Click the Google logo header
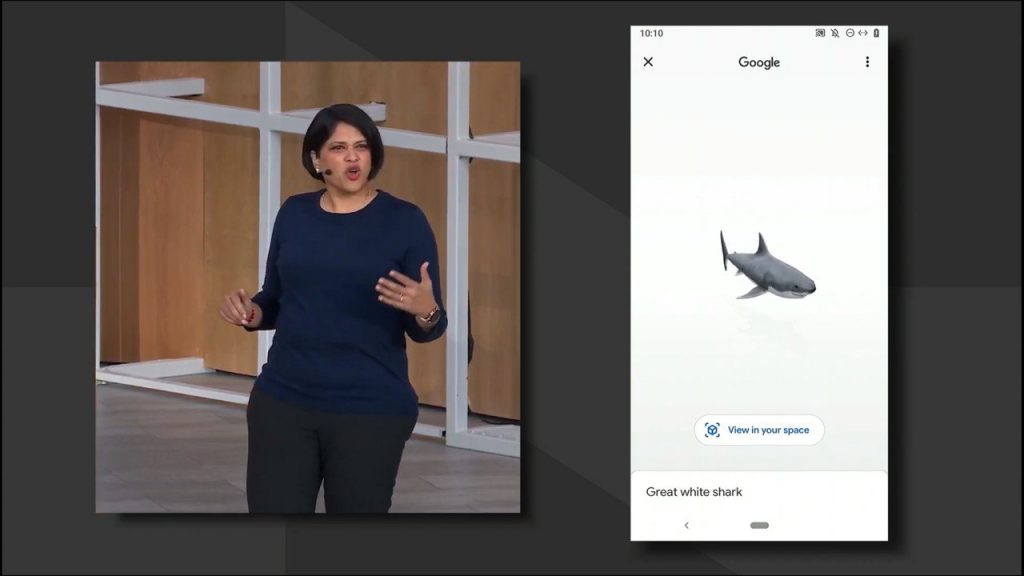The image size is (1024, 576). [x=759, y=62]
